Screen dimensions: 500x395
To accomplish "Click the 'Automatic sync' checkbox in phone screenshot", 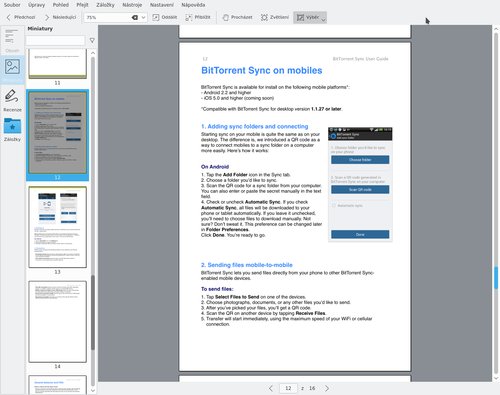I will click(334, 206).
